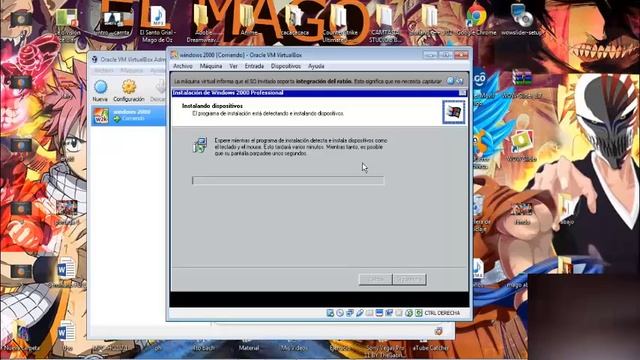Open the Máquina menu in VM window

pos(211,66)
